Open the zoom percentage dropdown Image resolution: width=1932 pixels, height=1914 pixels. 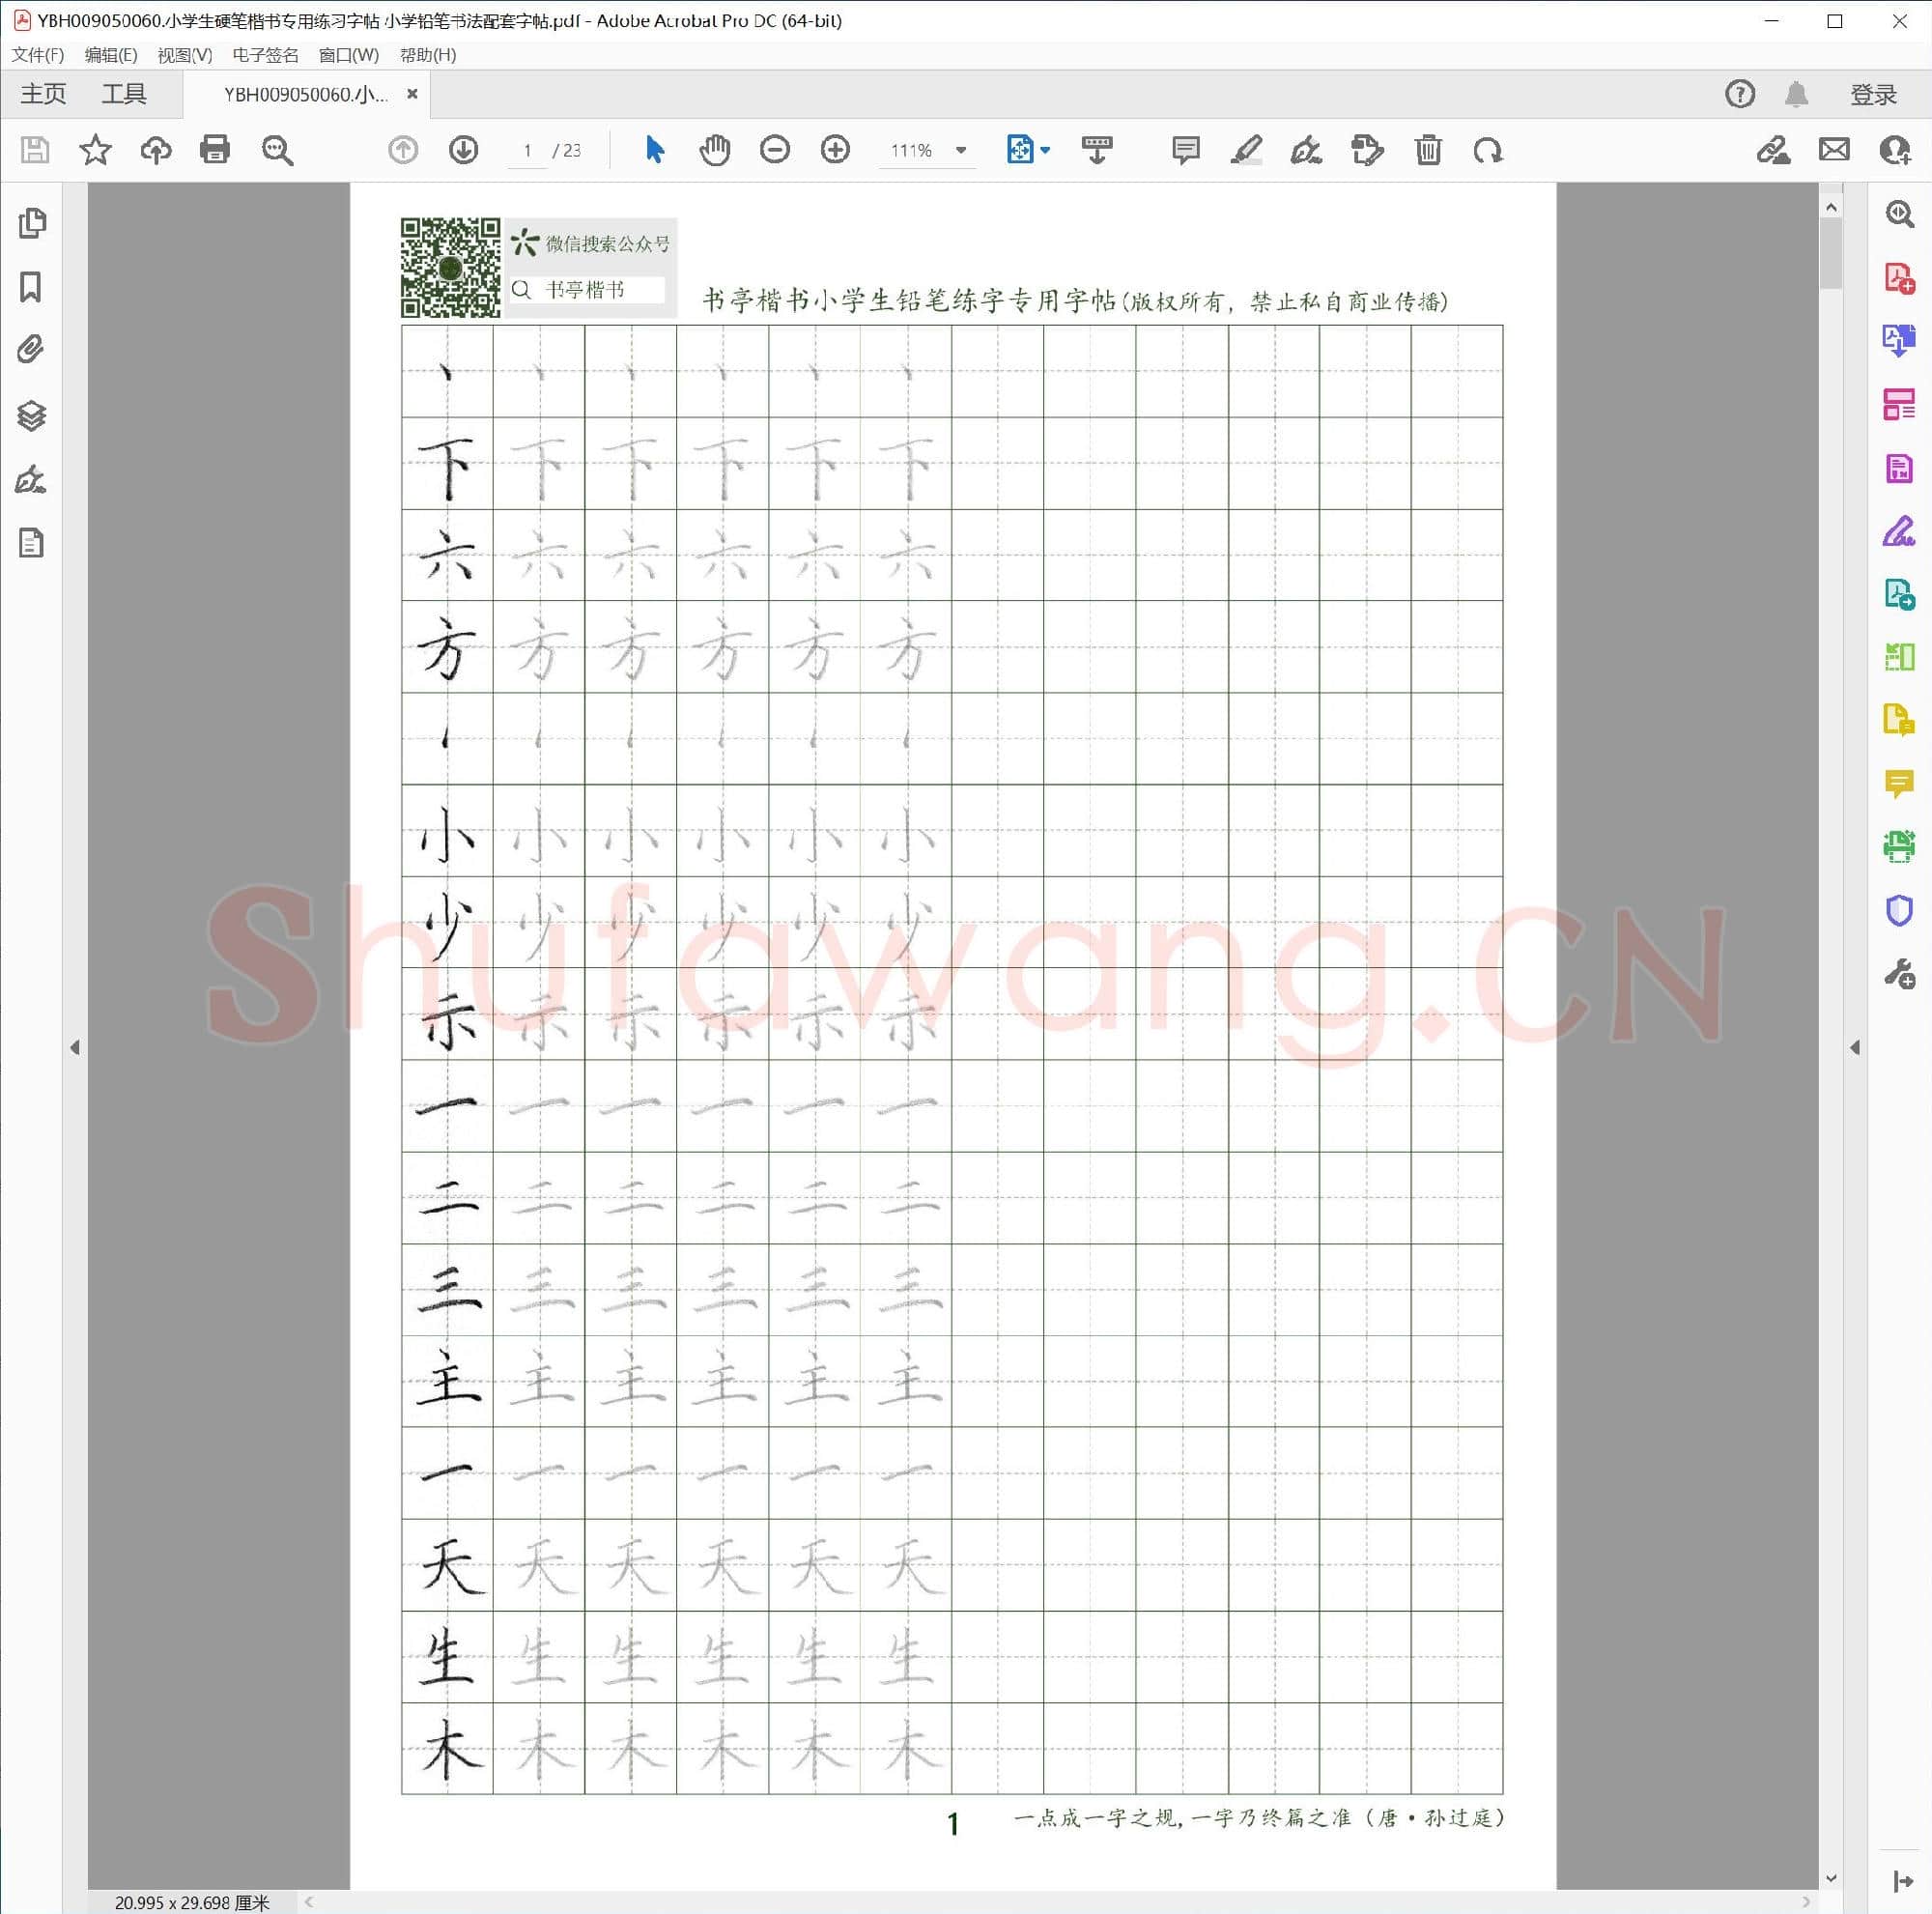[961, 150]
